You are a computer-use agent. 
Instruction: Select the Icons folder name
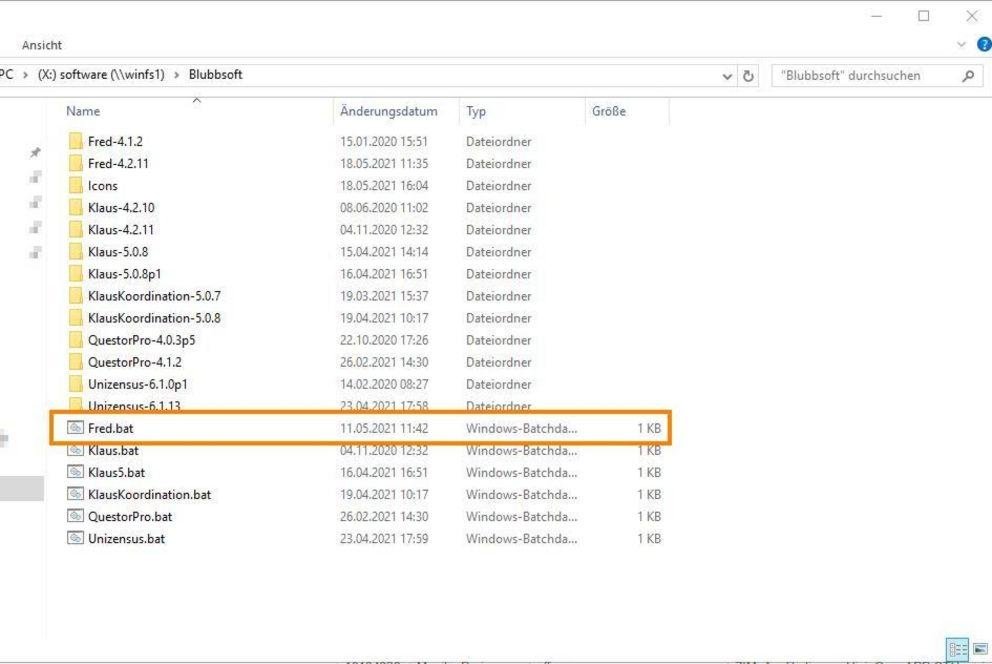point(102,186)
